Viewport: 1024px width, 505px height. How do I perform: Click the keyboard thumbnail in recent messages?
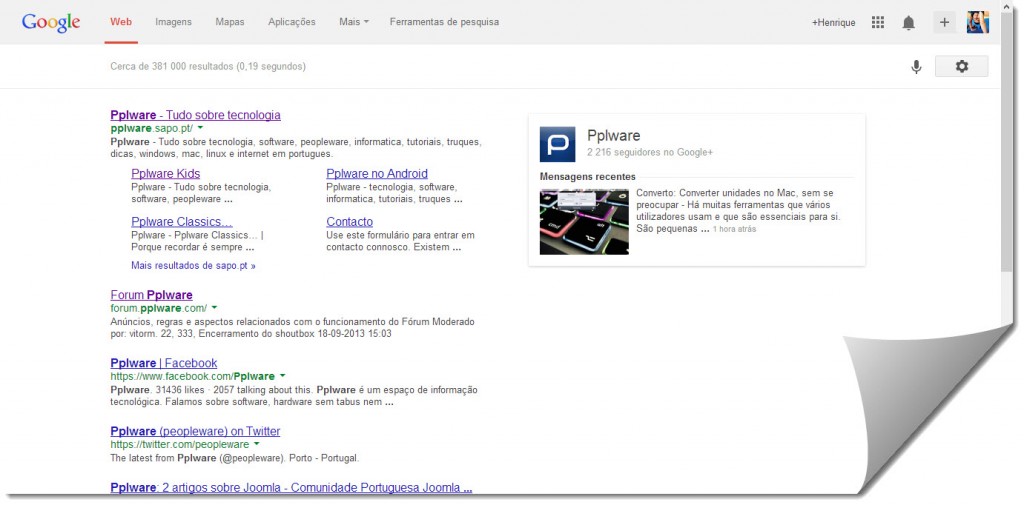(x=584, y=222)
